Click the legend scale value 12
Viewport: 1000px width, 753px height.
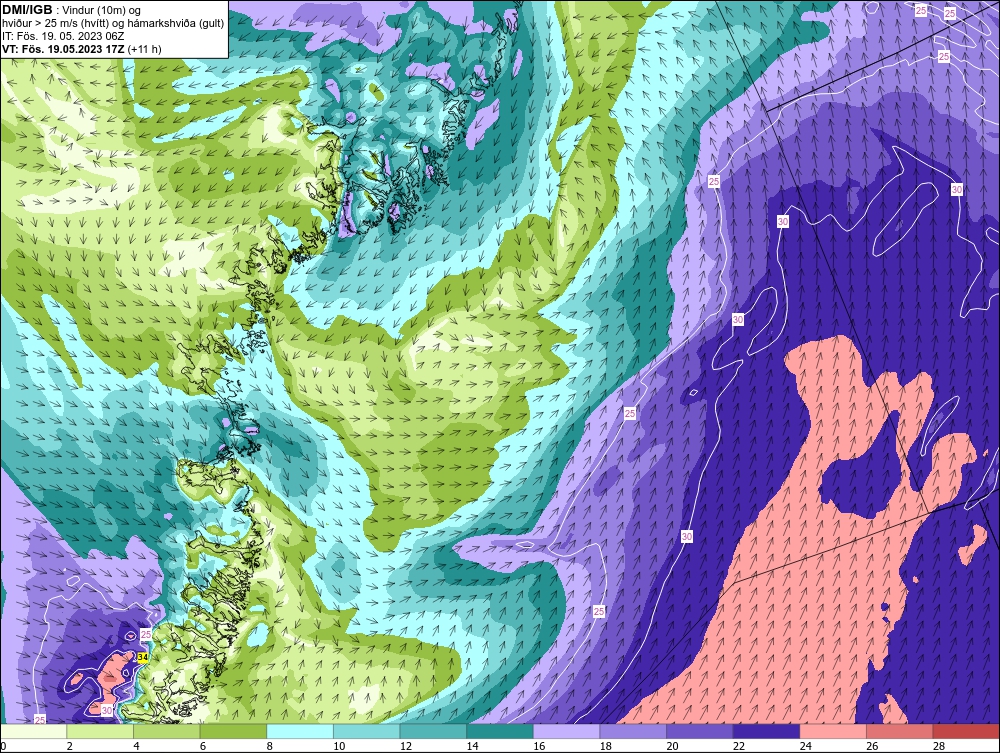406,746
